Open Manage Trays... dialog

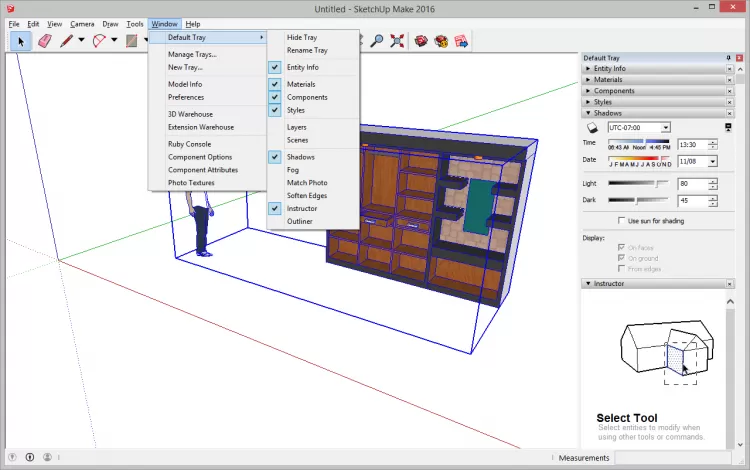(192, 54)
